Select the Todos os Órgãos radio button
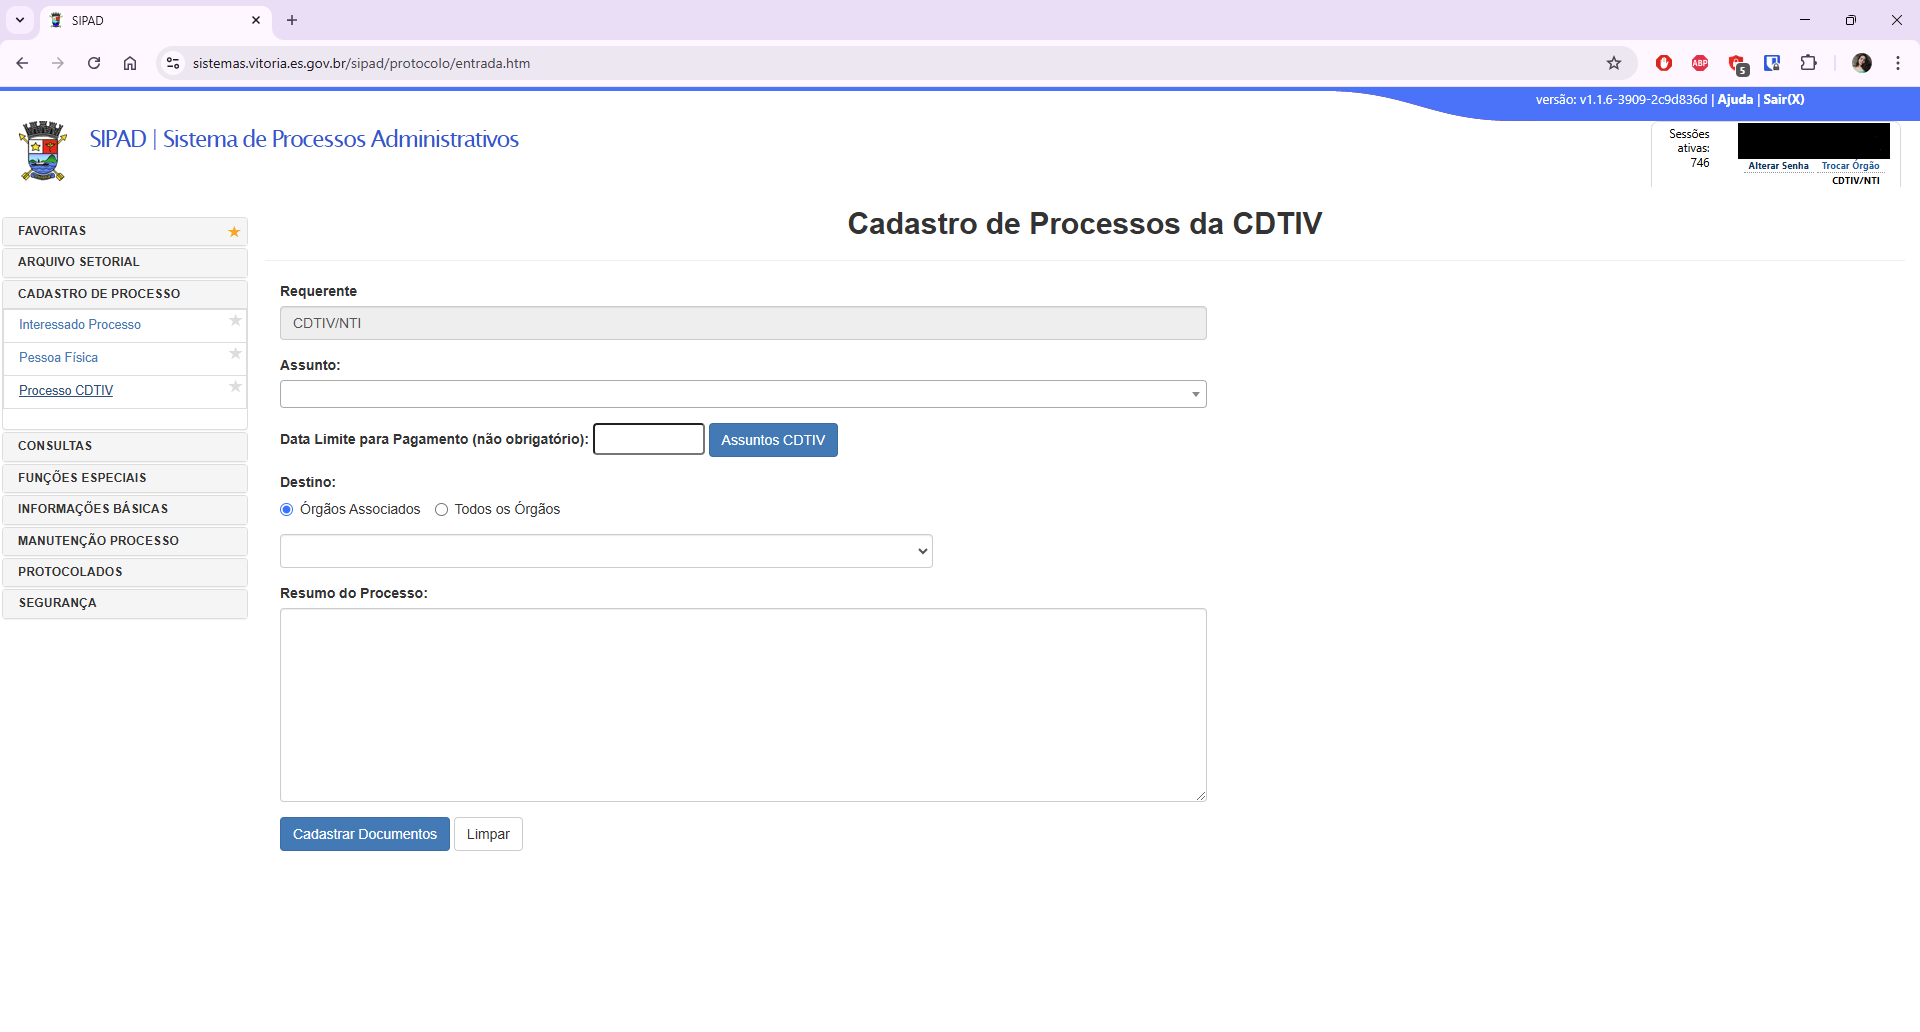This screenshot has width=1920, height=1032. pos(442,509)
